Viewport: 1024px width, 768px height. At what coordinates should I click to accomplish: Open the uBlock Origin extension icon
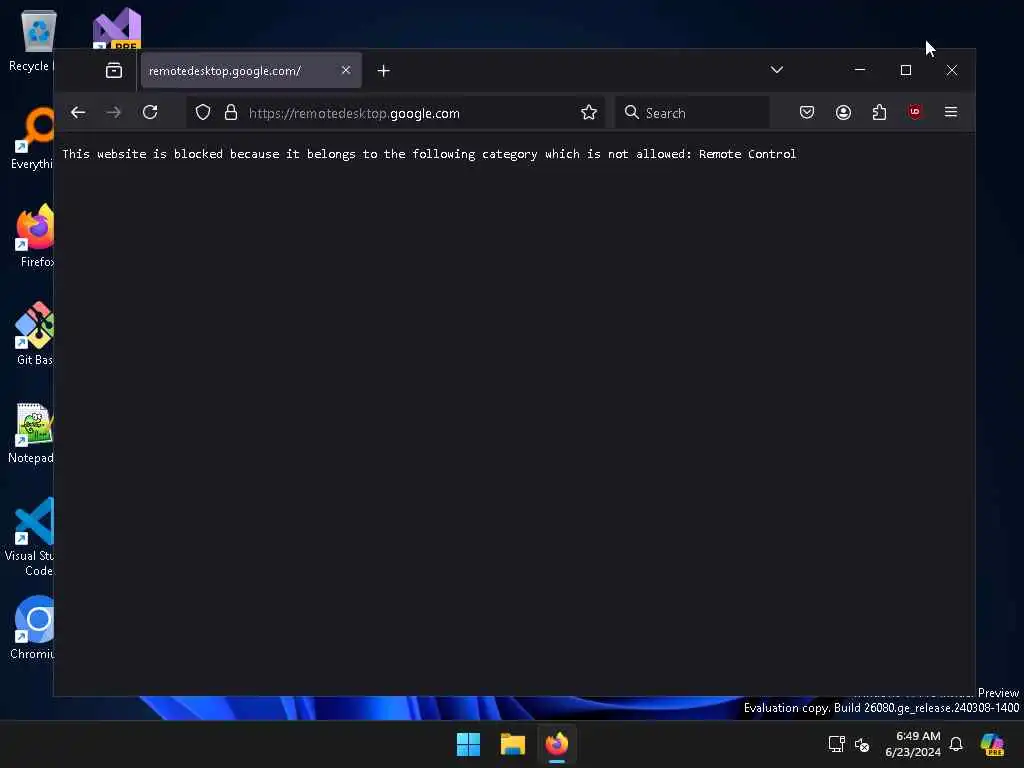tap(915, 112)
